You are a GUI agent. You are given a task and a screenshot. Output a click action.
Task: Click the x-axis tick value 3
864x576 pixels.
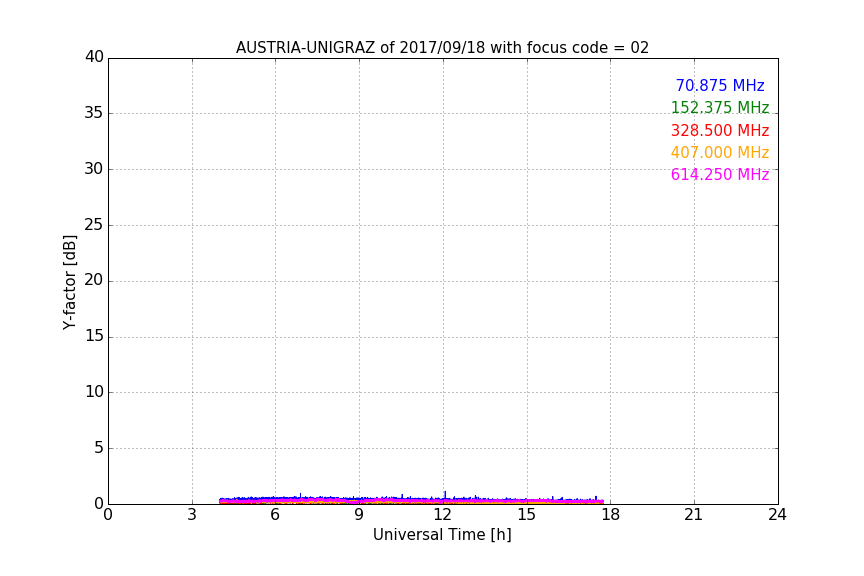192,515
